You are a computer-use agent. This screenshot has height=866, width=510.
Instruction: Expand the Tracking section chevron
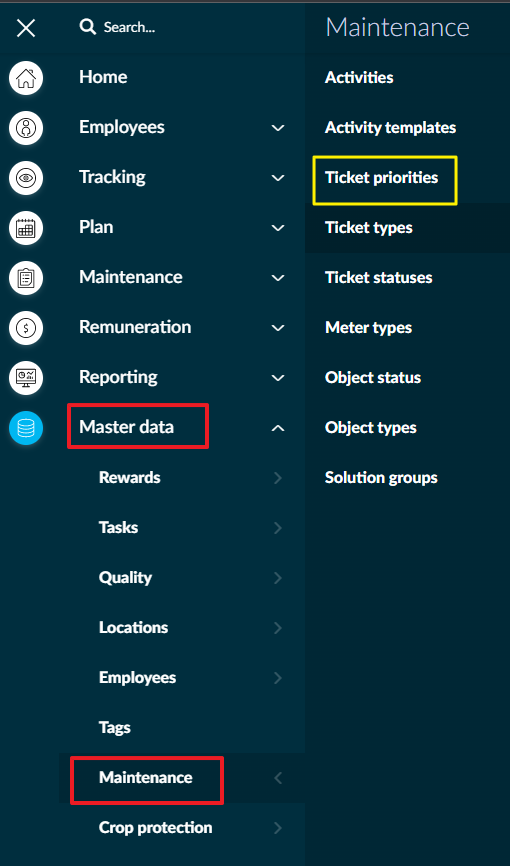[x=278, y=178]
